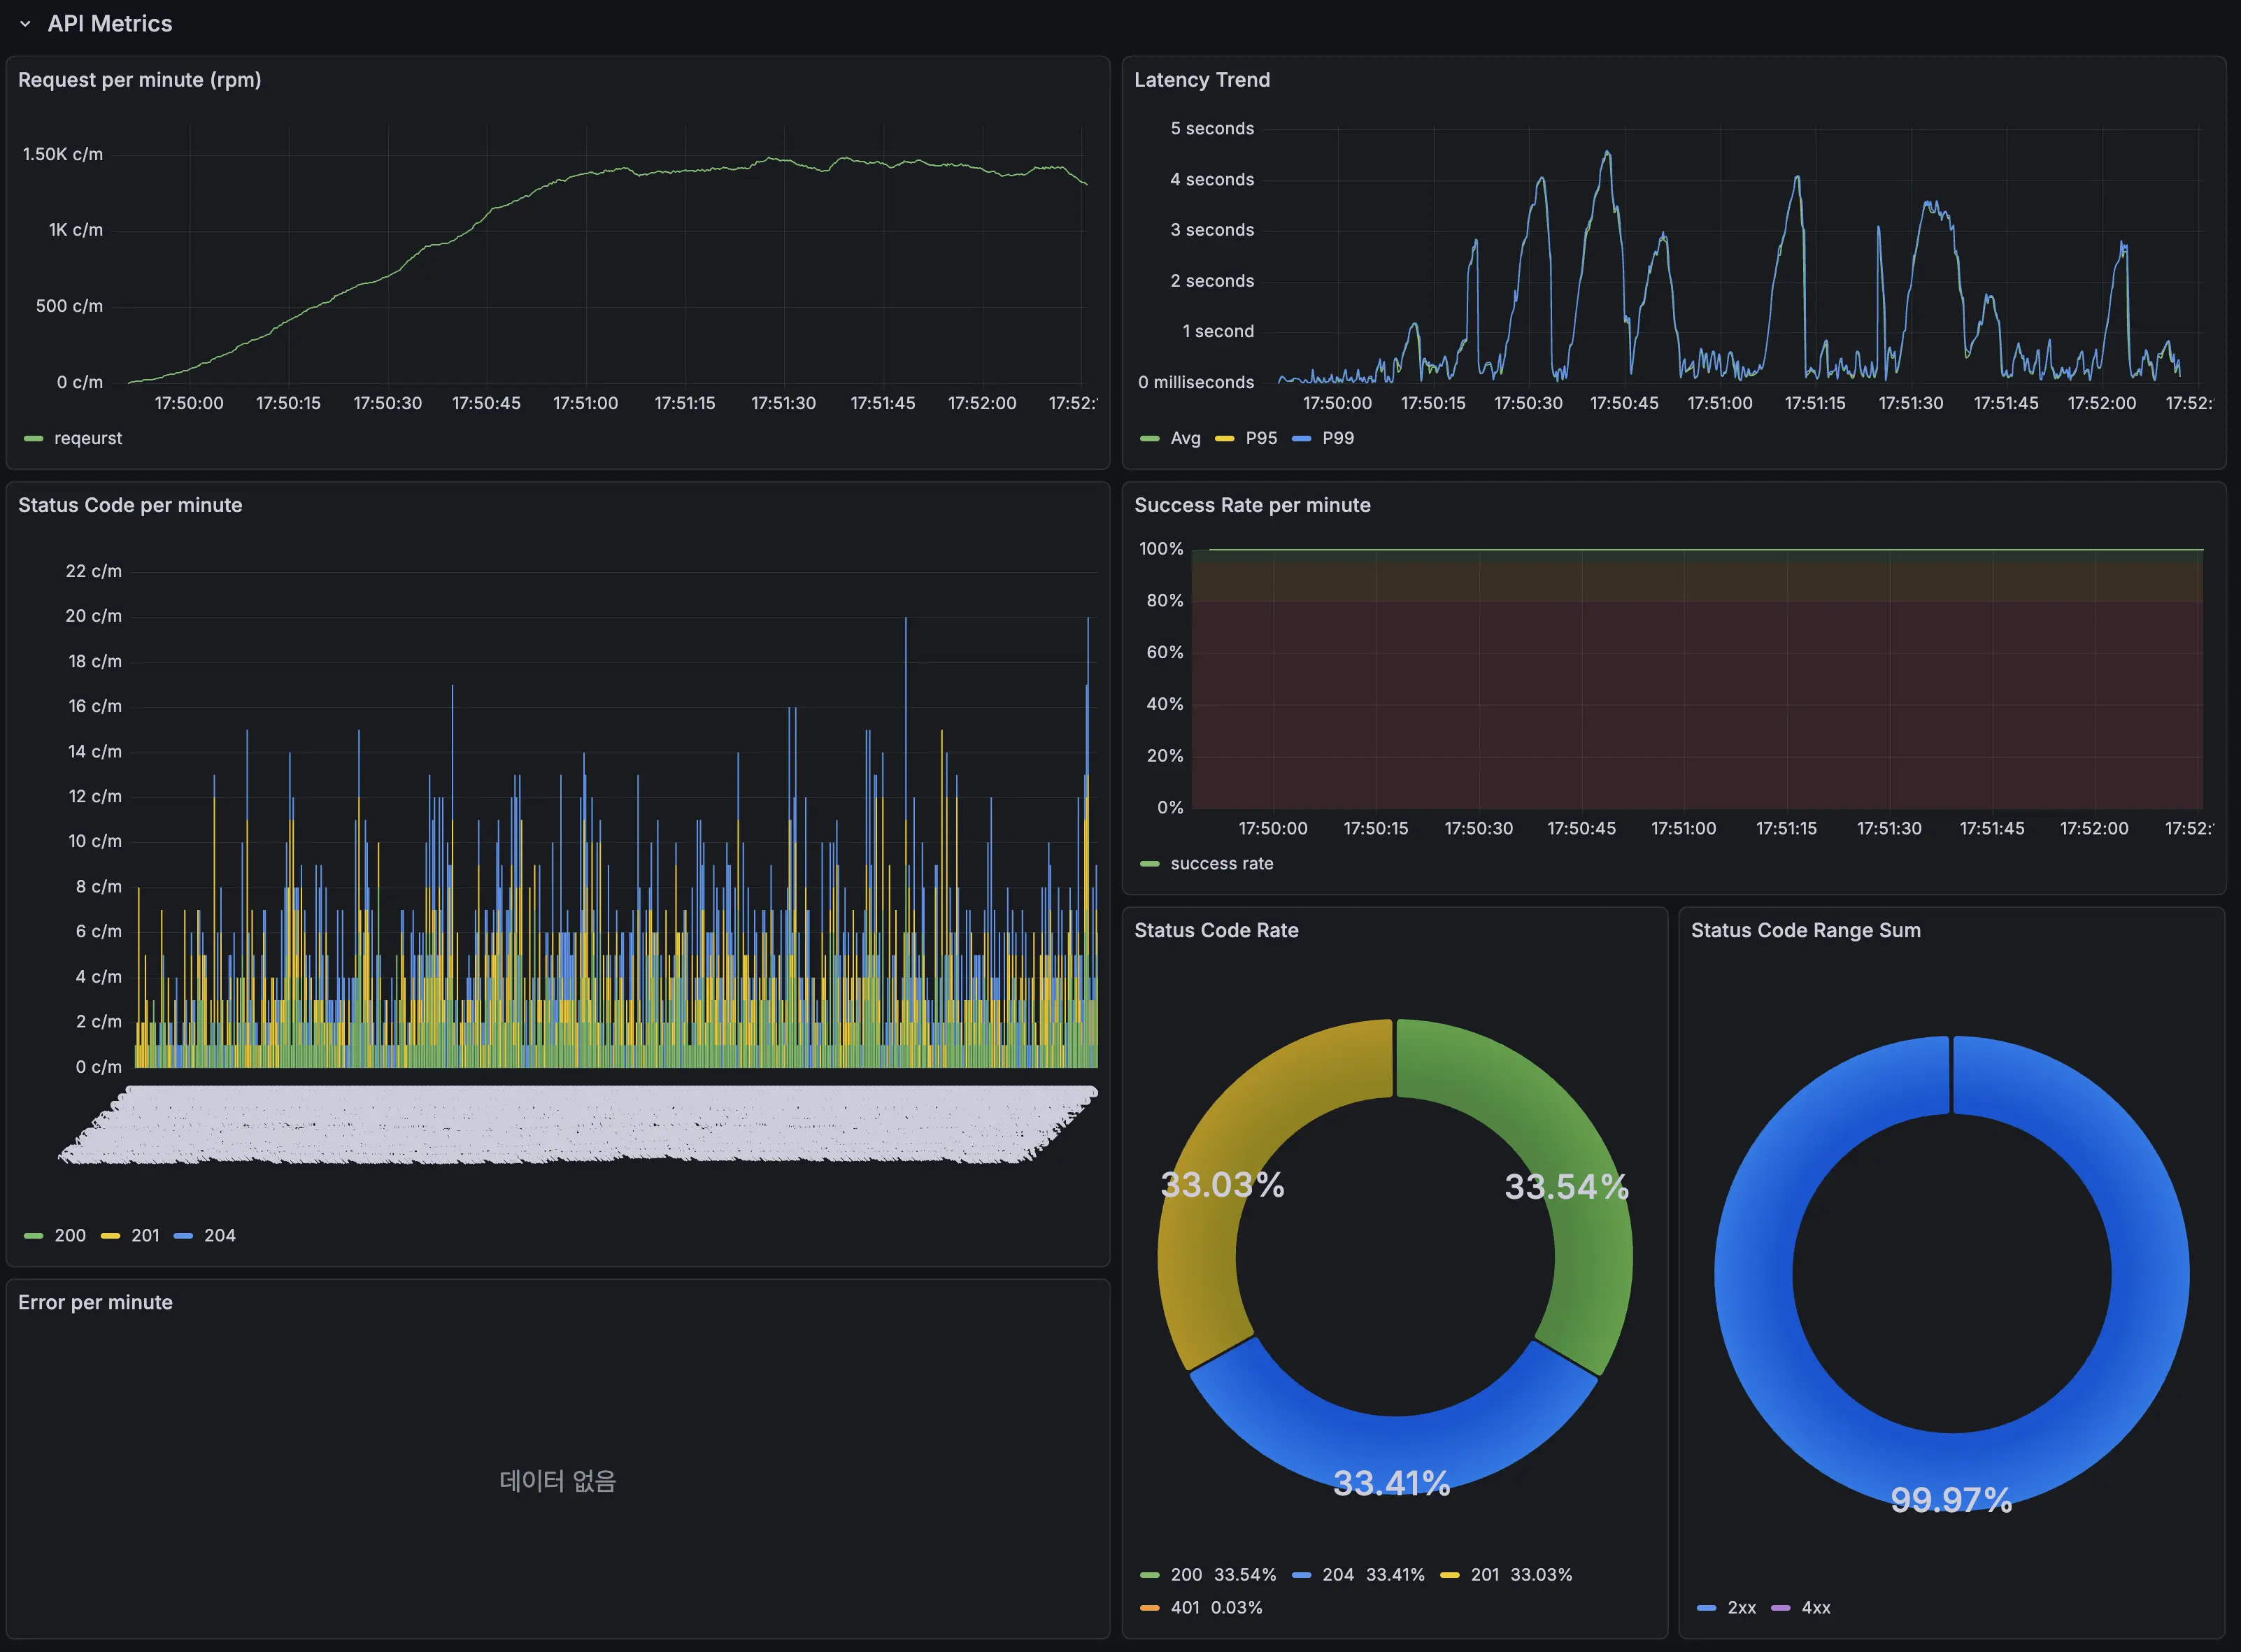
Task: Toggle the success rate legend item
Action: coord(1221,864)
